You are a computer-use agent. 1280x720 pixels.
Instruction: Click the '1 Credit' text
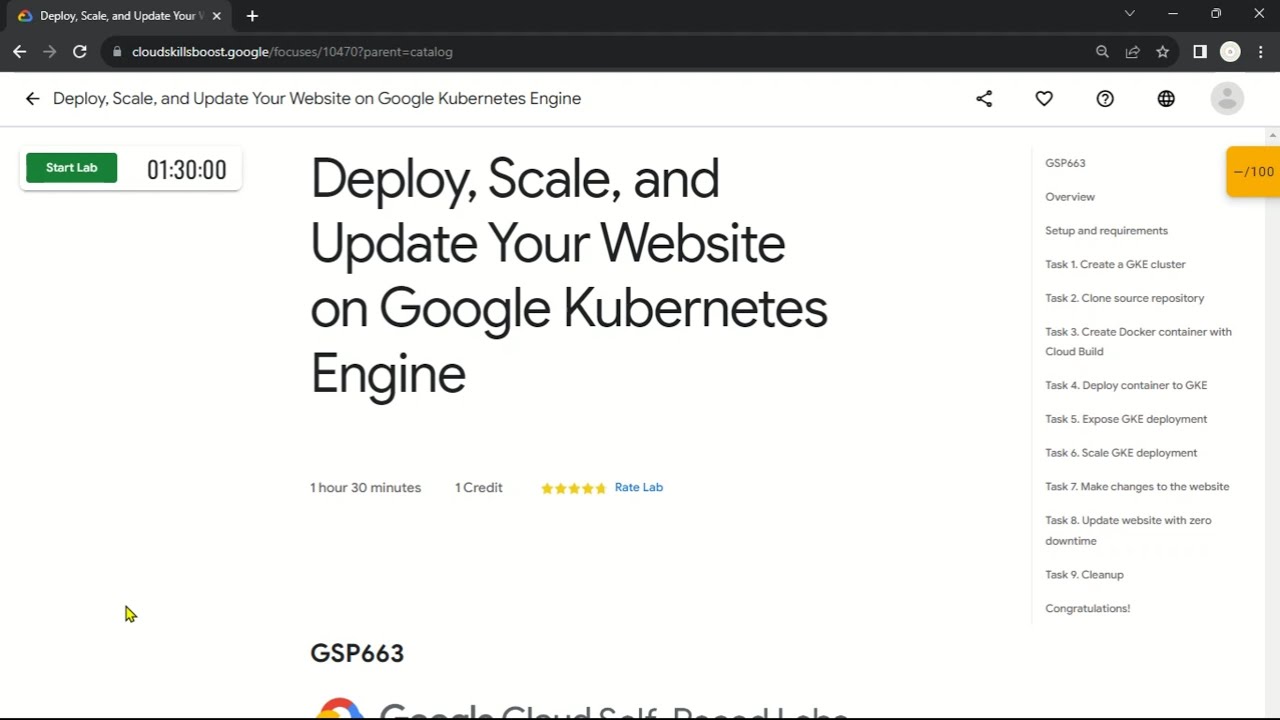pyautogui.click(x=479, y=488)
